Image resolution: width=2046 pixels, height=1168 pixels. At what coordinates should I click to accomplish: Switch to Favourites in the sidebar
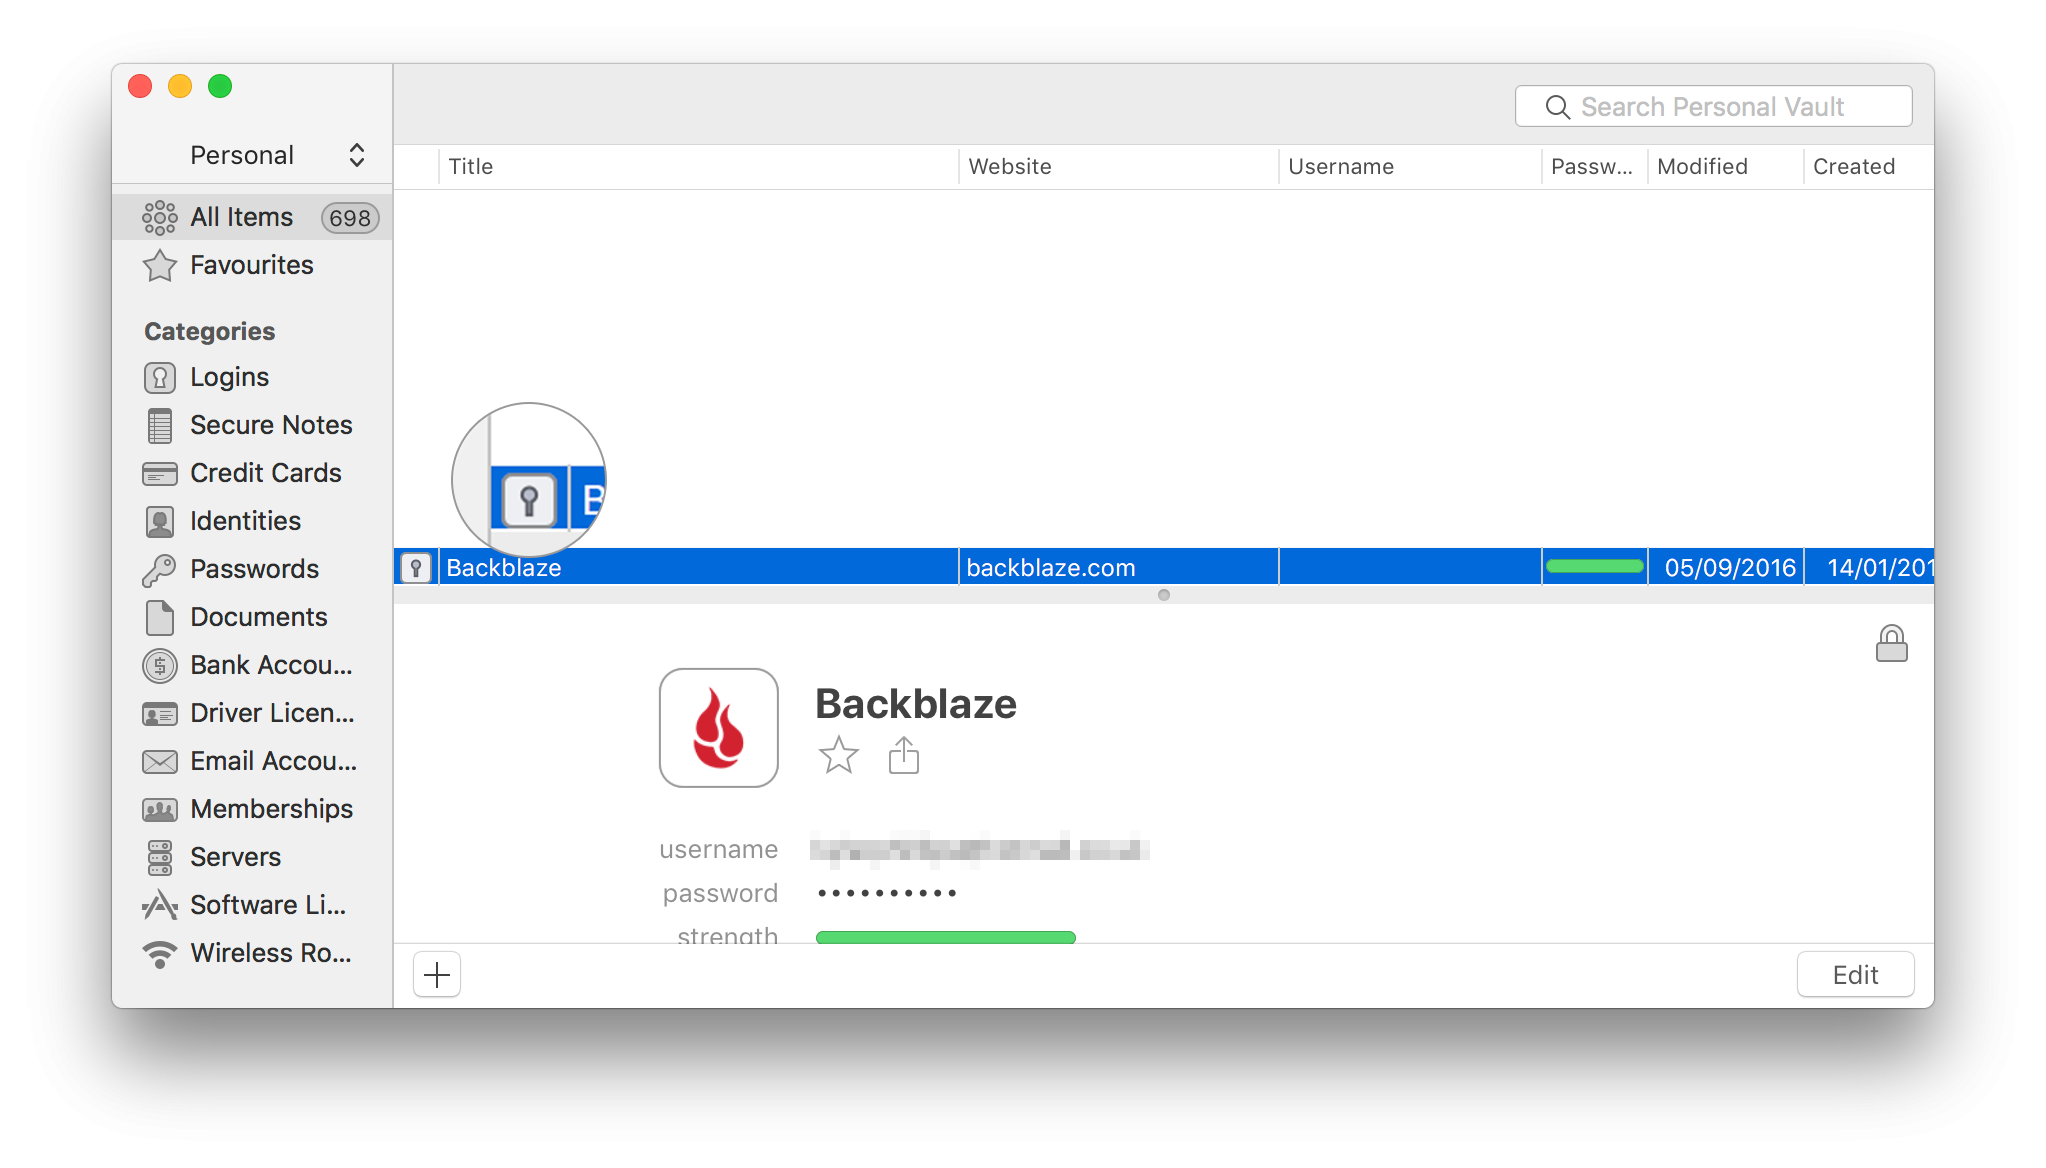pyautogui.click(x=251, y=265)
